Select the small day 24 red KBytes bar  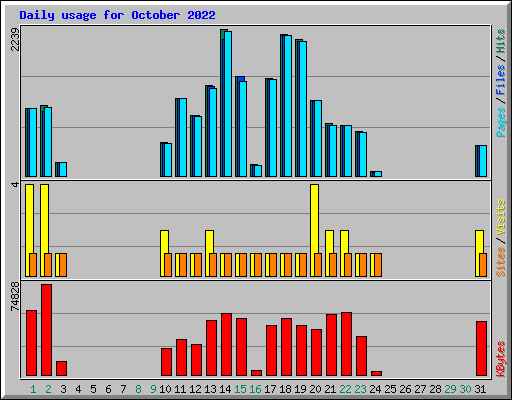(376, 373)
